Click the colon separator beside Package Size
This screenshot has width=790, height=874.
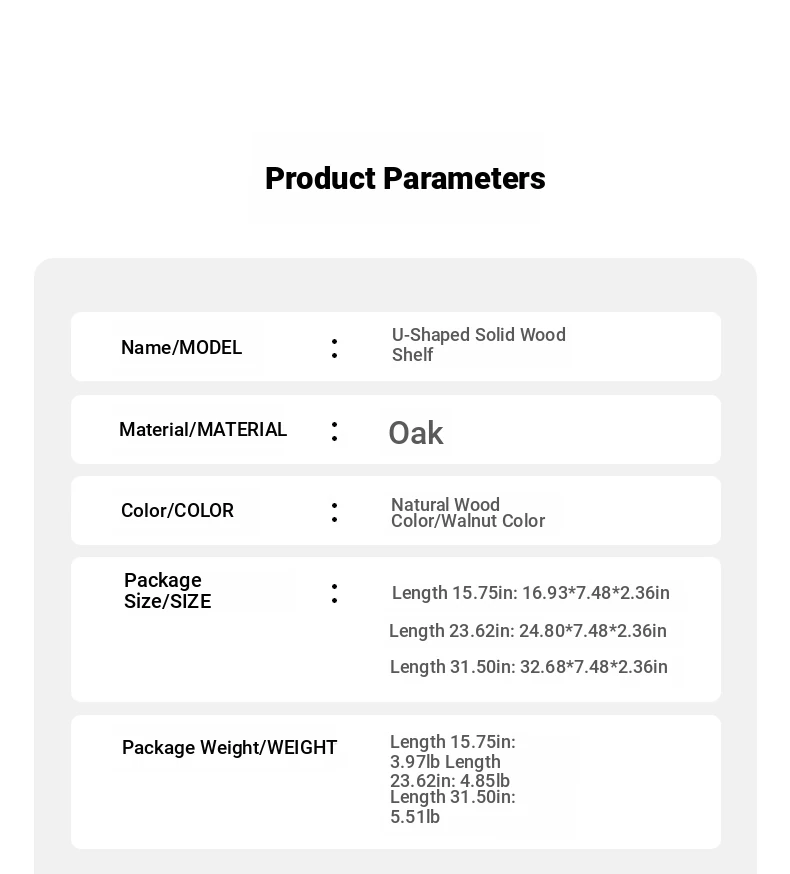click(335, 594)
